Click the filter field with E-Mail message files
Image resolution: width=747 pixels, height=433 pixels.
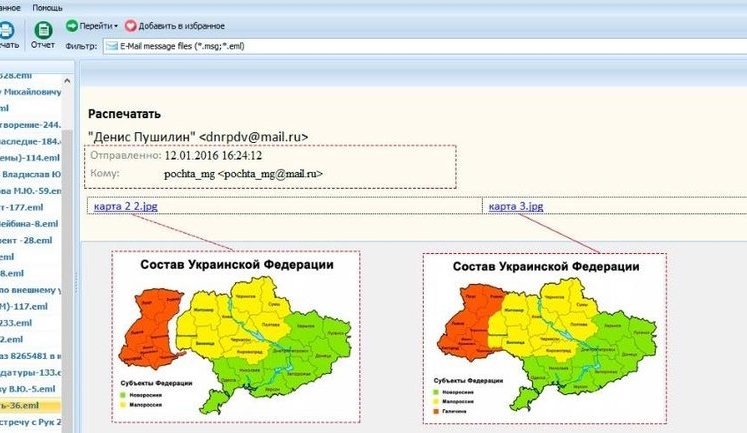(x=425, y=46)
